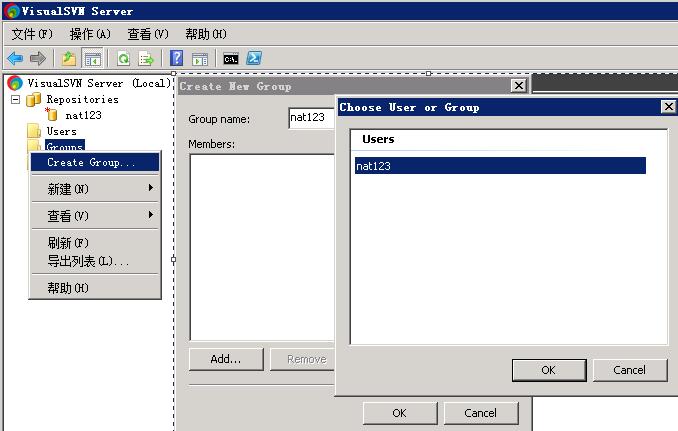Toggle the Show/Hide console tree icon
The width and height of the screenshot is (678, 431).
(92, 59)
